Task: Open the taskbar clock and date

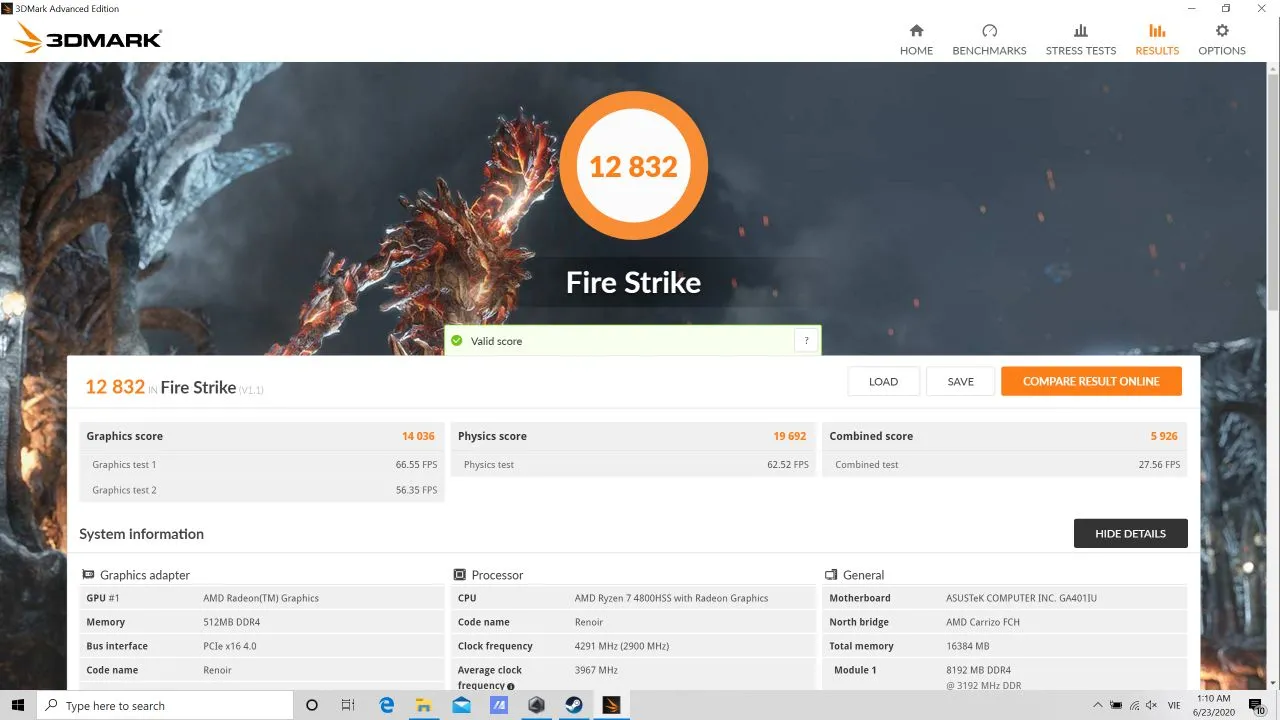Action: click(x=1213, y=705)
